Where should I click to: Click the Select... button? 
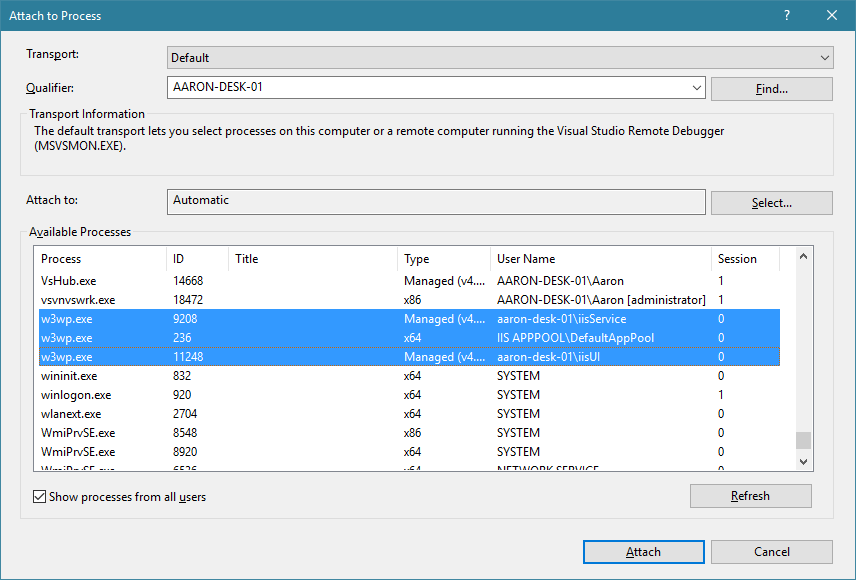771,203
